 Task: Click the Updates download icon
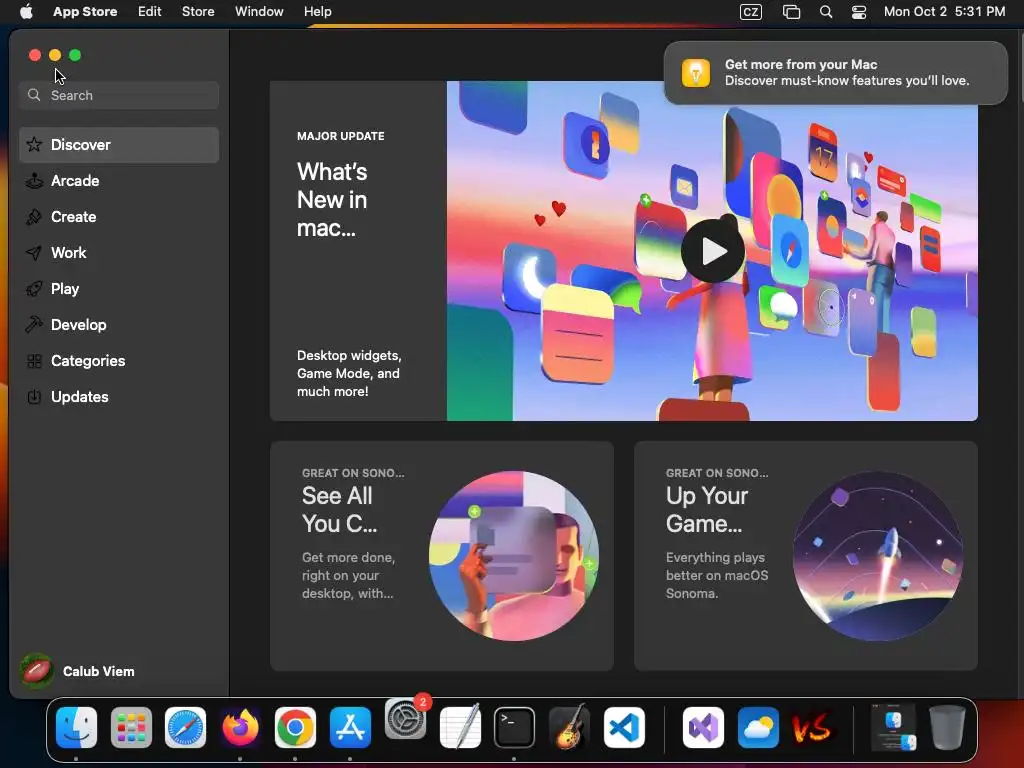[34, 397]
